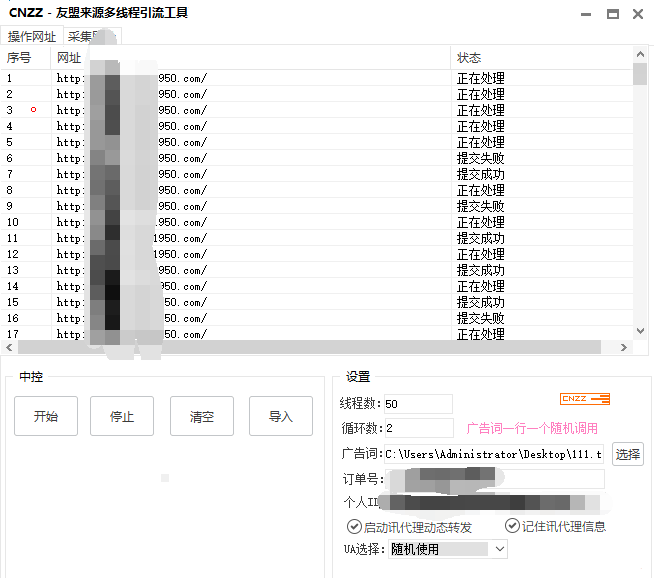Click 提交成功 status in row 15
The image size is (654, 578).
point(480,302)
